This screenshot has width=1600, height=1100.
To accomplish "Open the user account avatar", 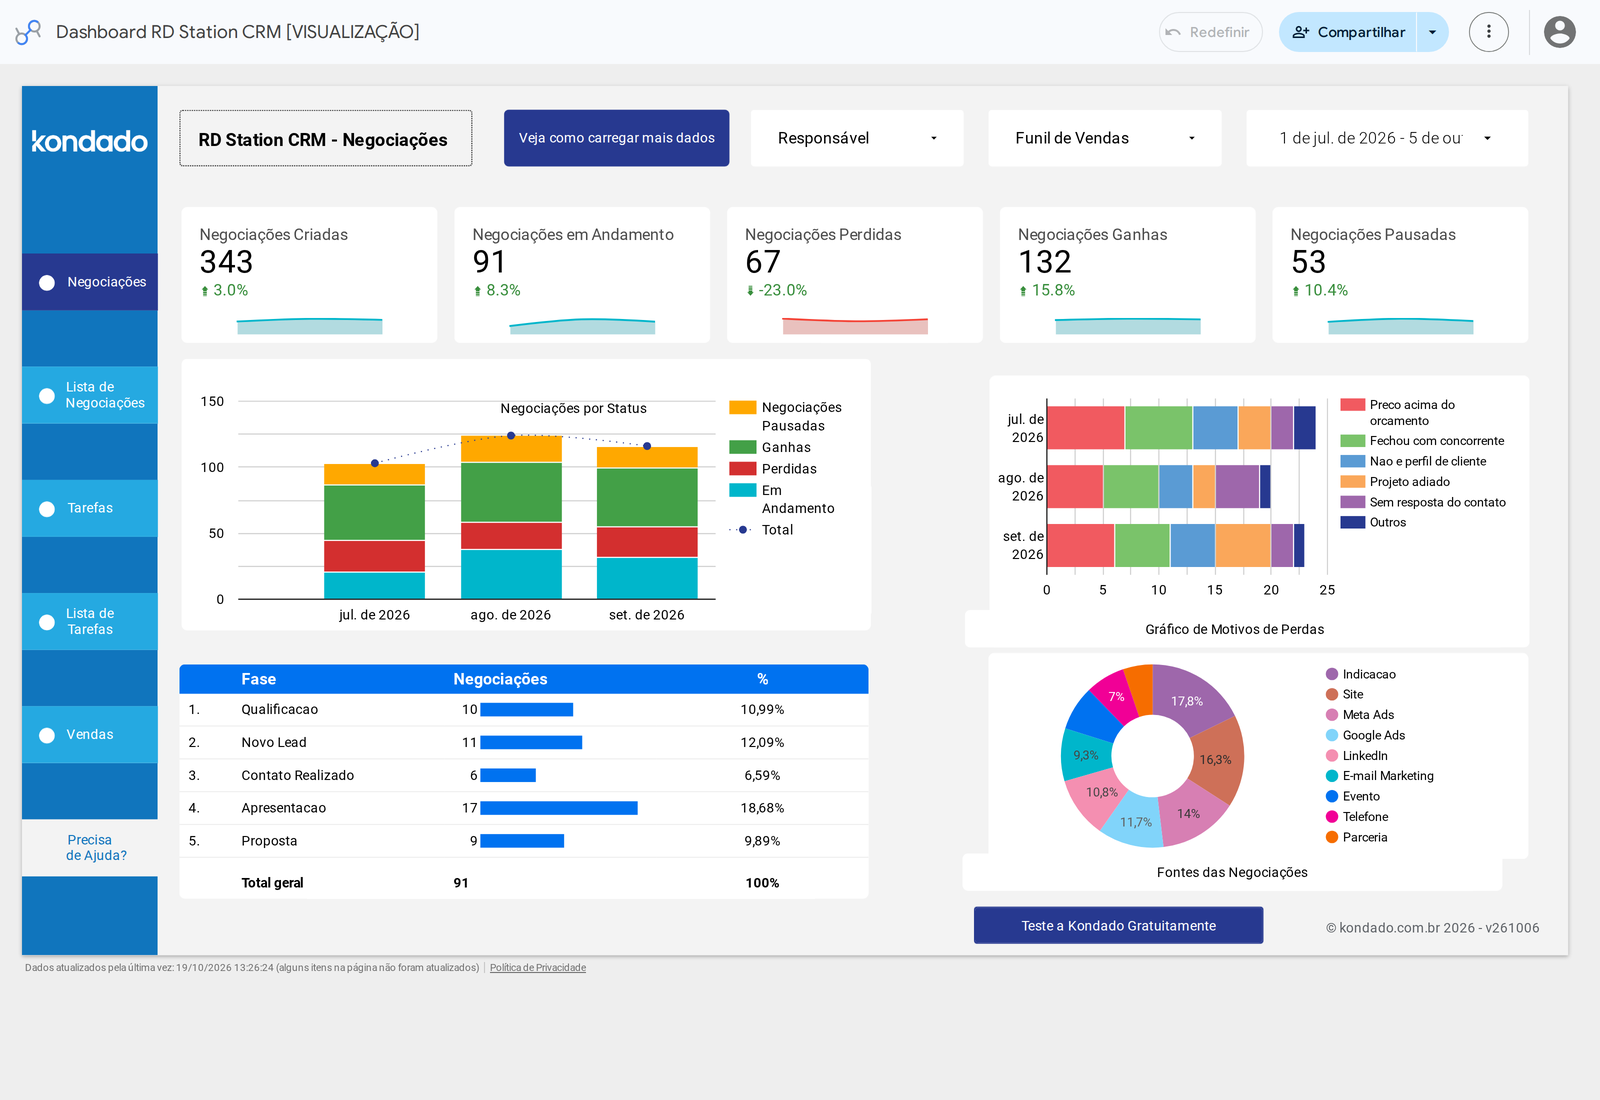I will tap(1559, 32).
